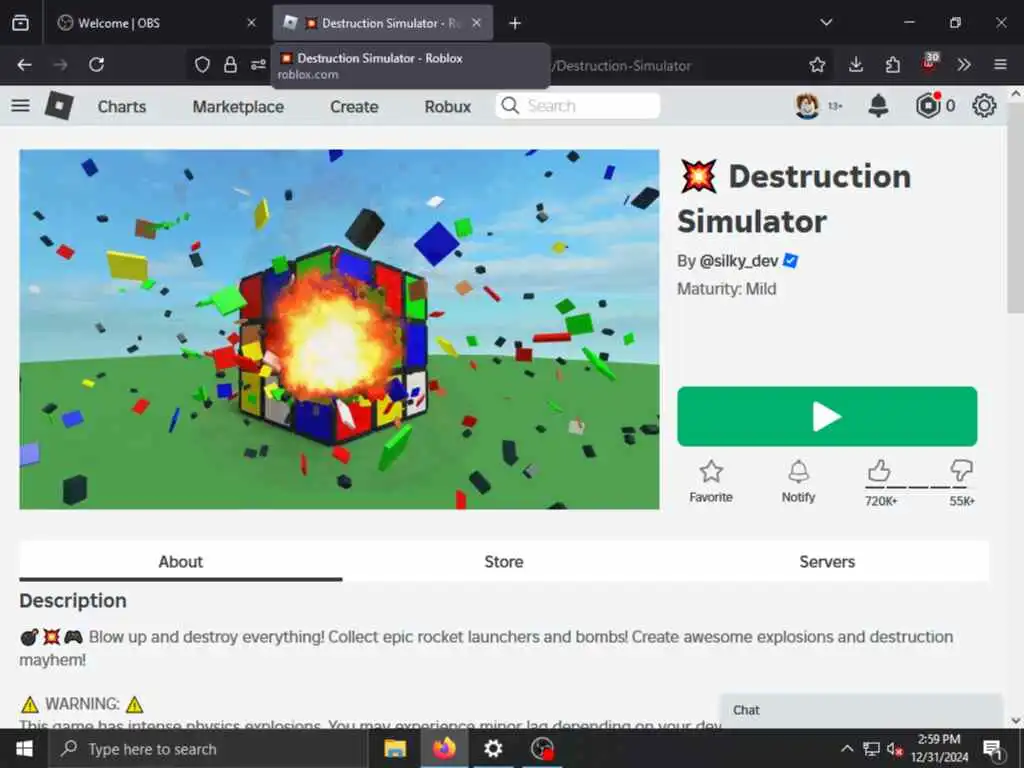Click the game explosion thumbnail image
The height and width of the screenshot is (768, 1024).
339,329
